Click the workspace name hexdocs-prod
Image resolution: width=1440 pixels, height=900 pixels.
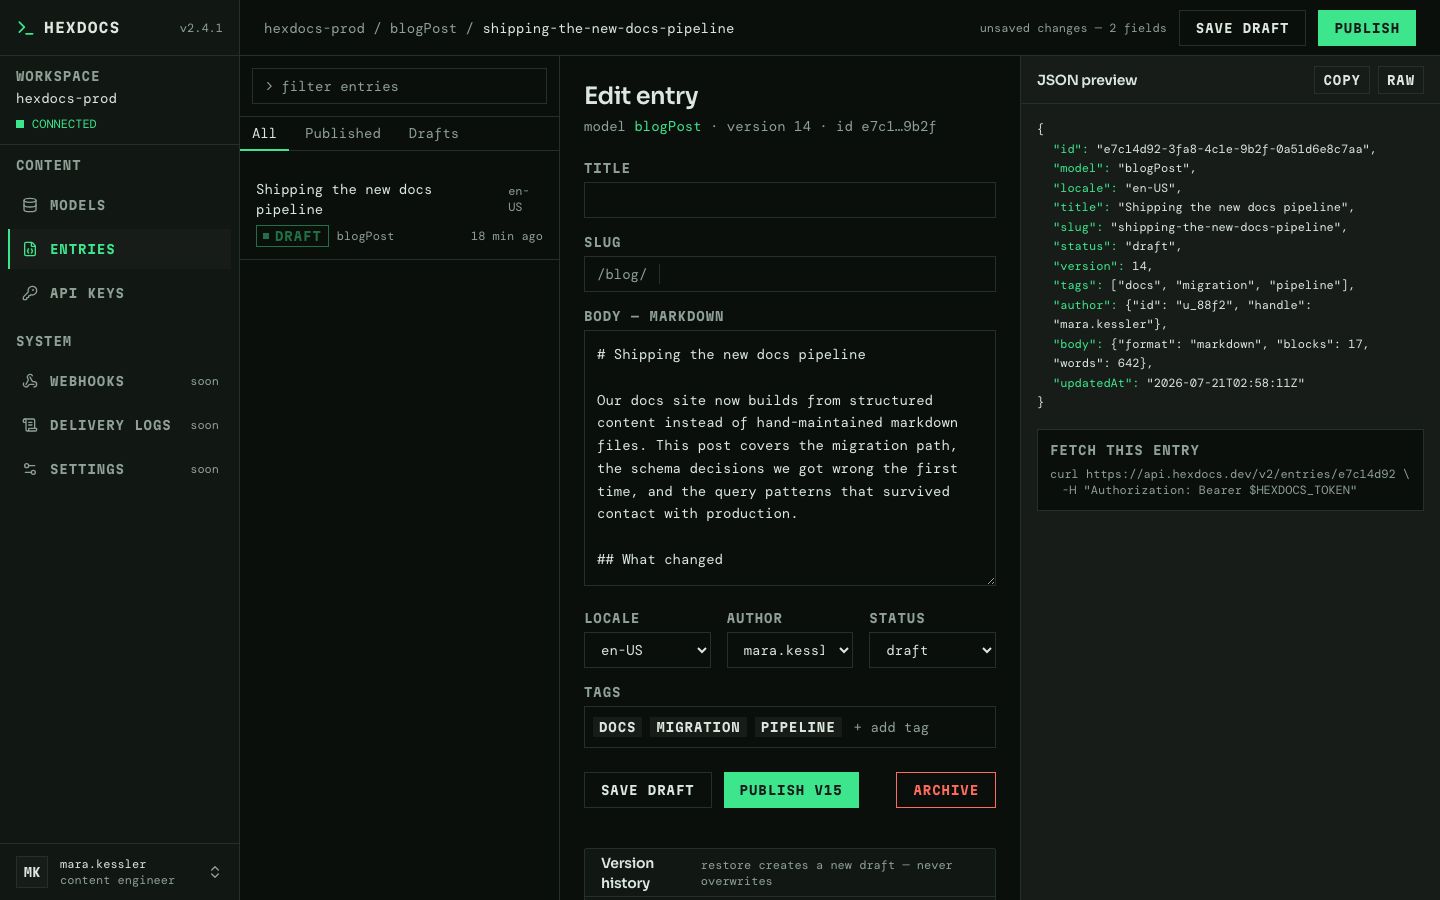(66, 98)
